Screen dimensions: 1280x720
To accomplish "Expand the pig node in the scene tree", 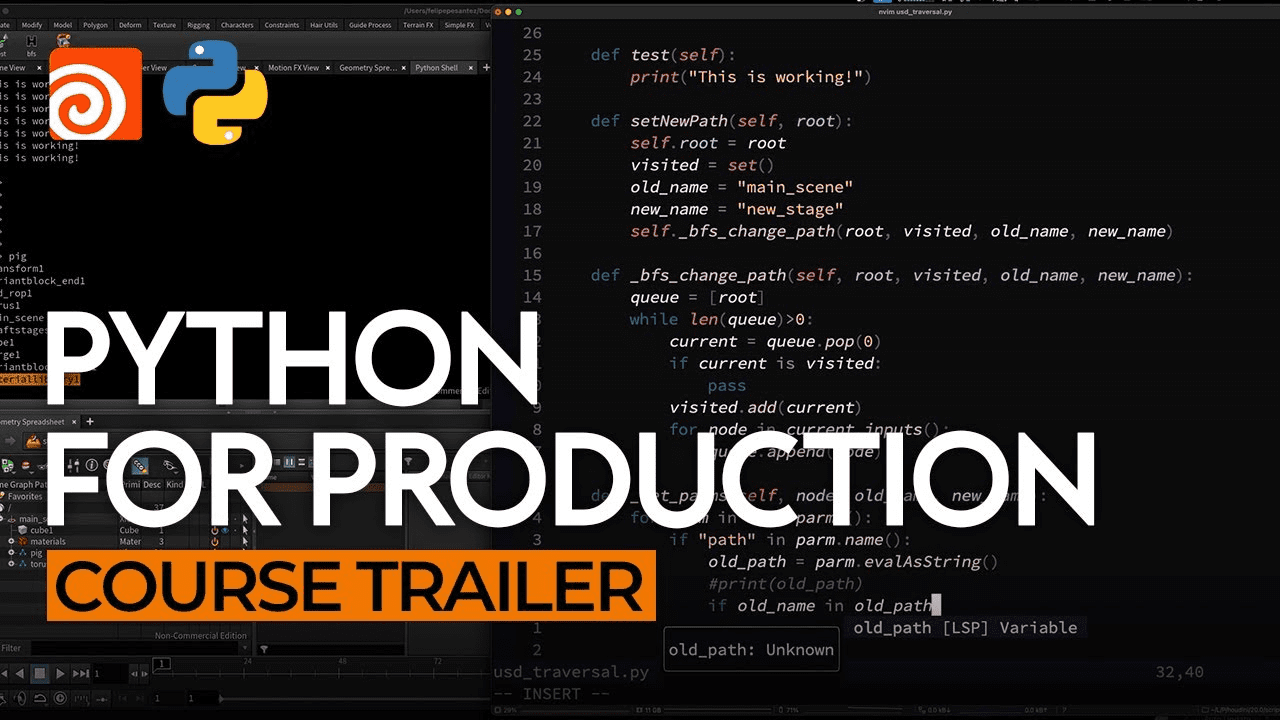I will [11, 552].
